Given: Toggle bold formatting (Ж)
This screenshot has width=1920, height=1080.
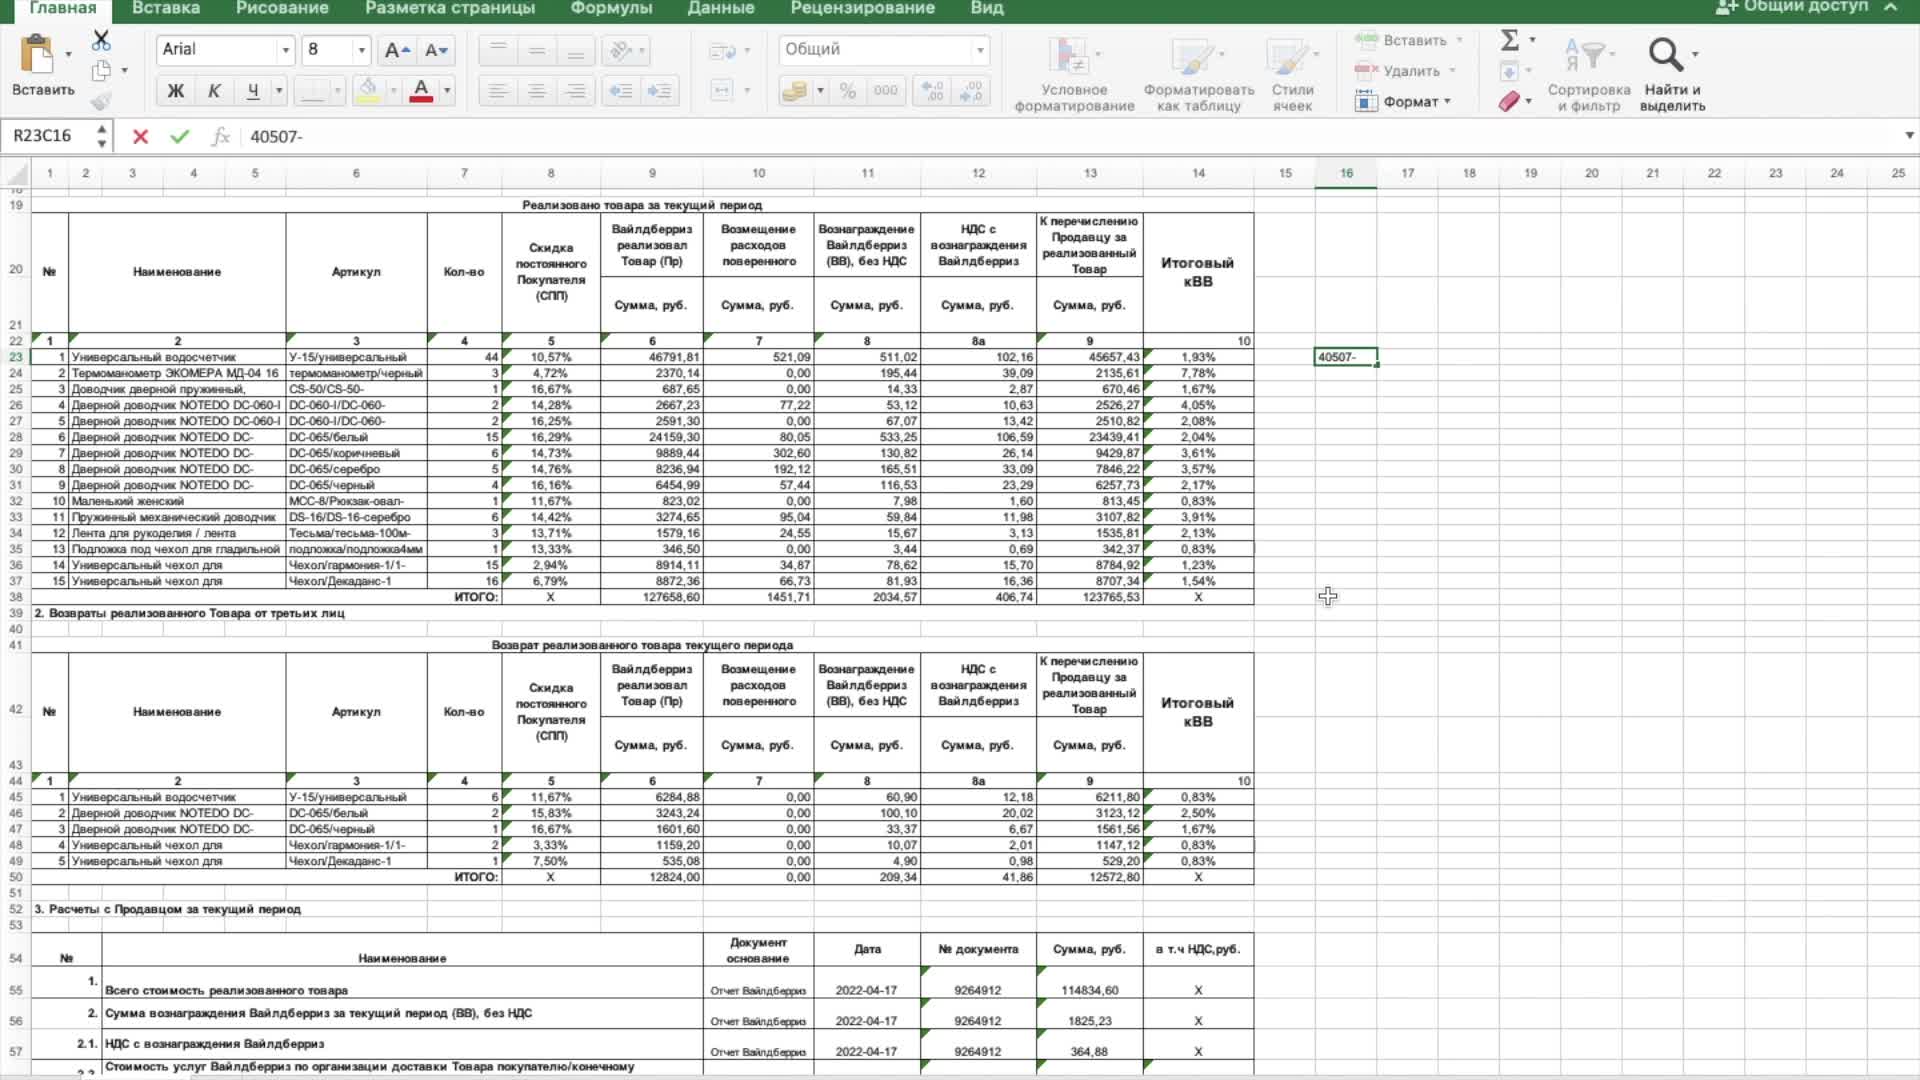Looking at the screenshot, I should (175, 91).
